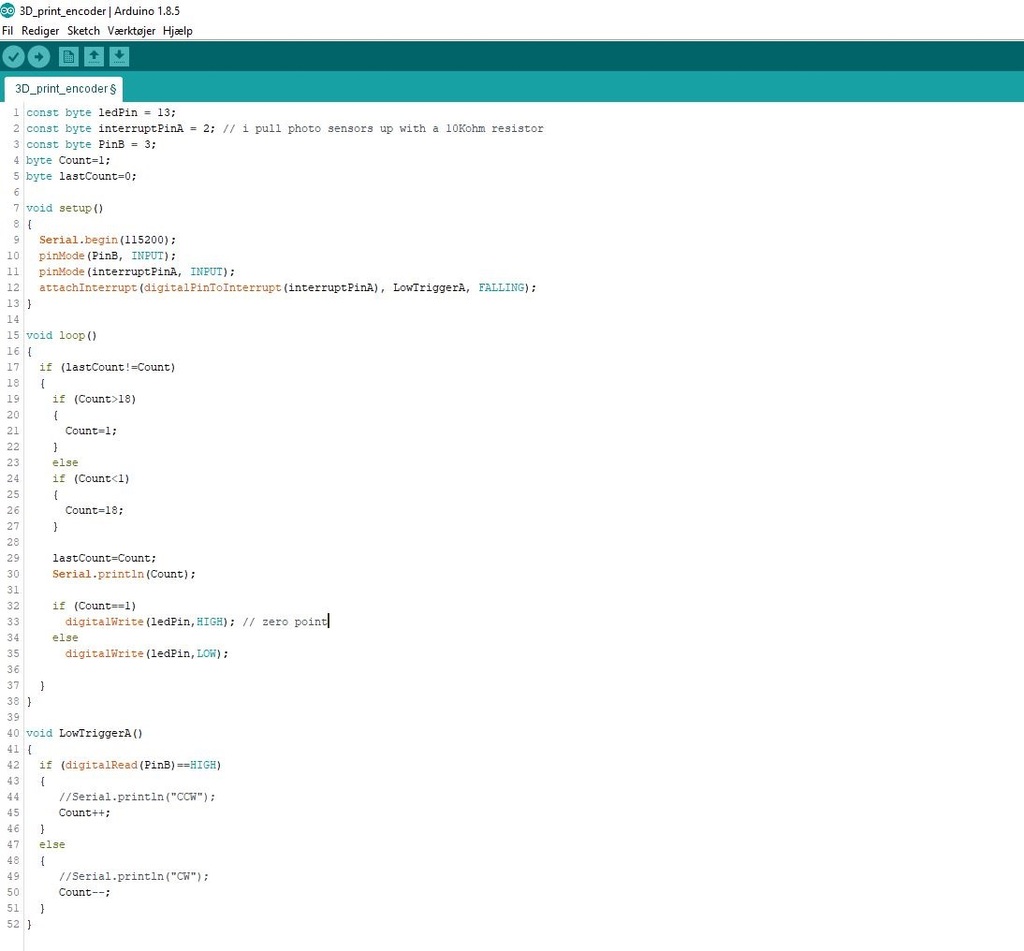
Task: Open the Fil menu
Action: click(7, 31)
